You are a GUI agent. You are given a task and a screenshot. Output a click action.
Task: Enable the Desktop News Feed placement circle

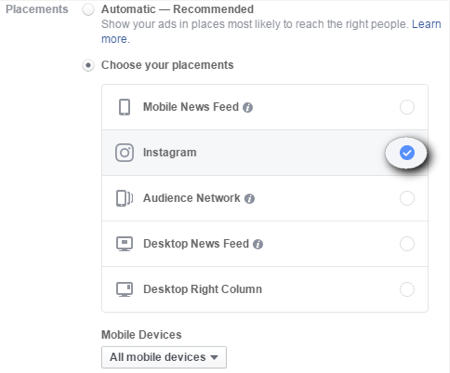[x=407, y=244]
